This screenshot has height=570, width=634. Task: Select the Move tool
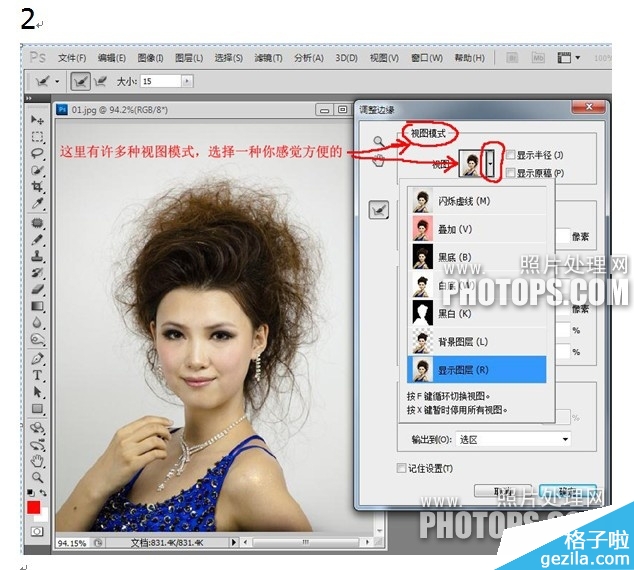[x=37, y=120]
